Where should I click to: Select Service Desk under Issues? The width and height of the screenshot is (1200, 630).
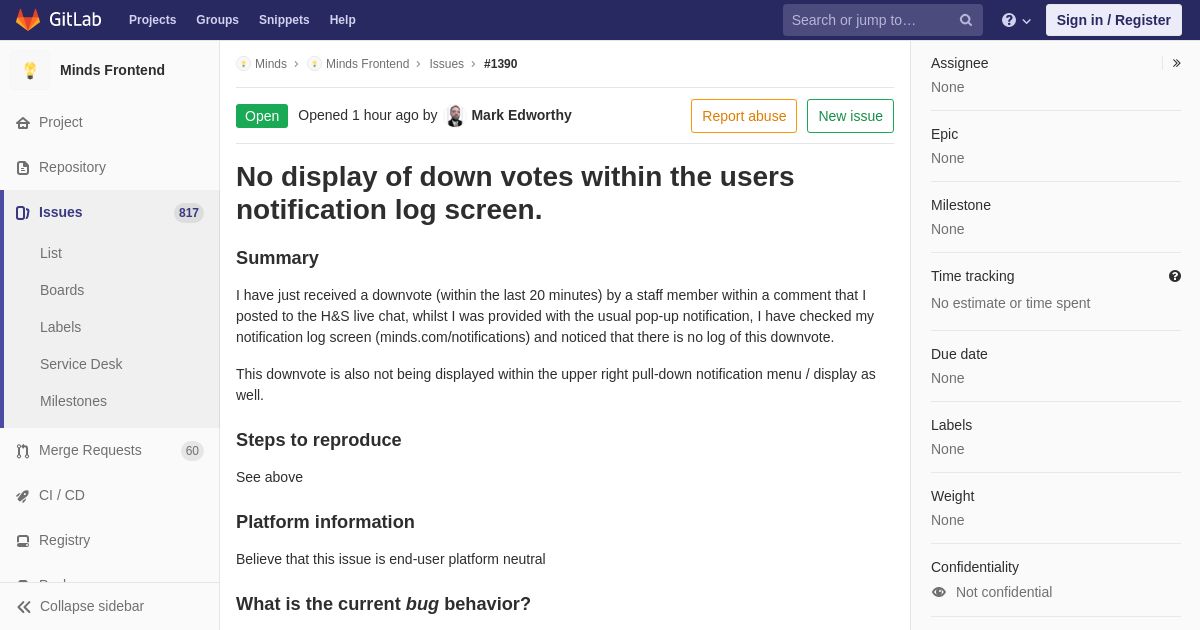(81, 364)
